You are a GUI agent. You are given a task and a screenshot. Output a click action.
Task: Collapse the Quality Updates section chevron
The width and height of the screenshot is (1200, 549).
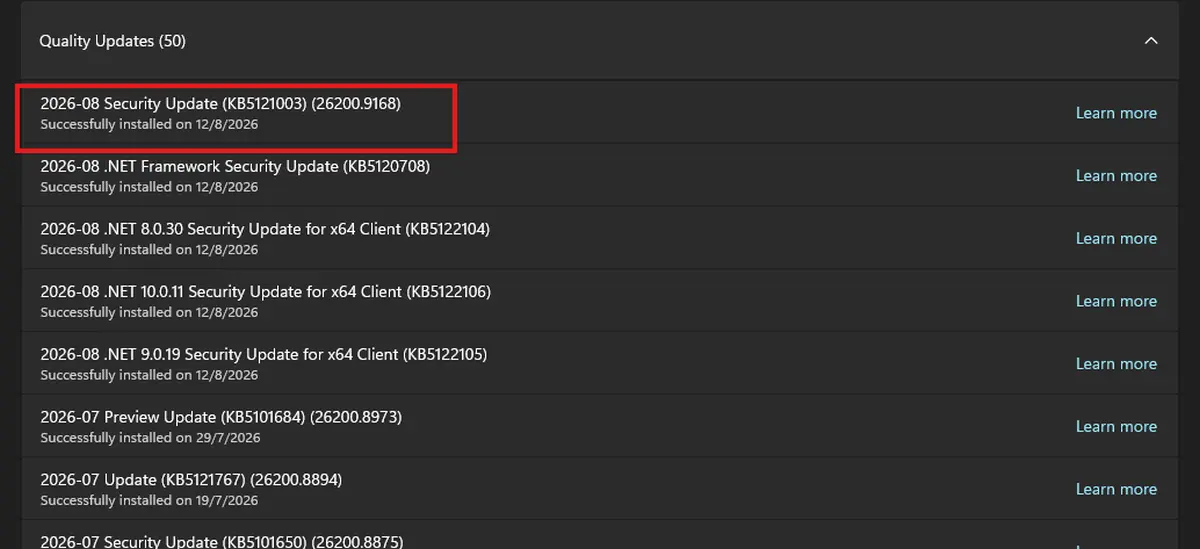(1151, 41)
